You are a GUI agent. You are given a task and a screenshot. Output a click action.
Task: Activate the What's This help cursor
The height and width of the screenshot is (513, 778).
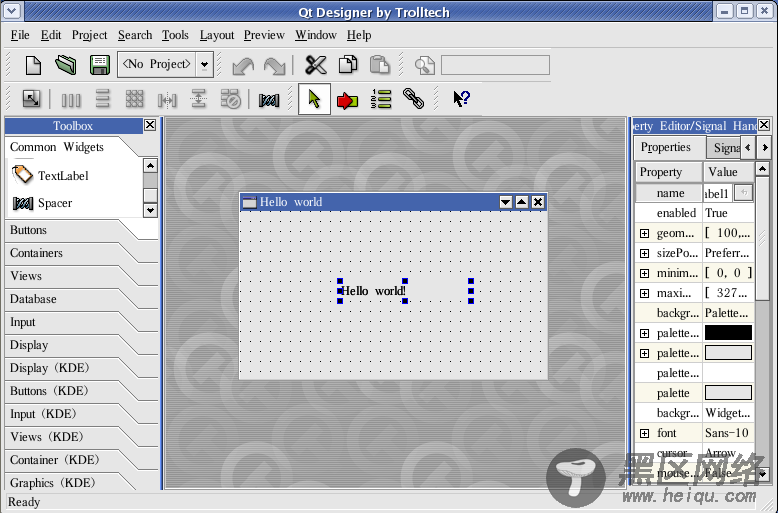tap(461, 98)
